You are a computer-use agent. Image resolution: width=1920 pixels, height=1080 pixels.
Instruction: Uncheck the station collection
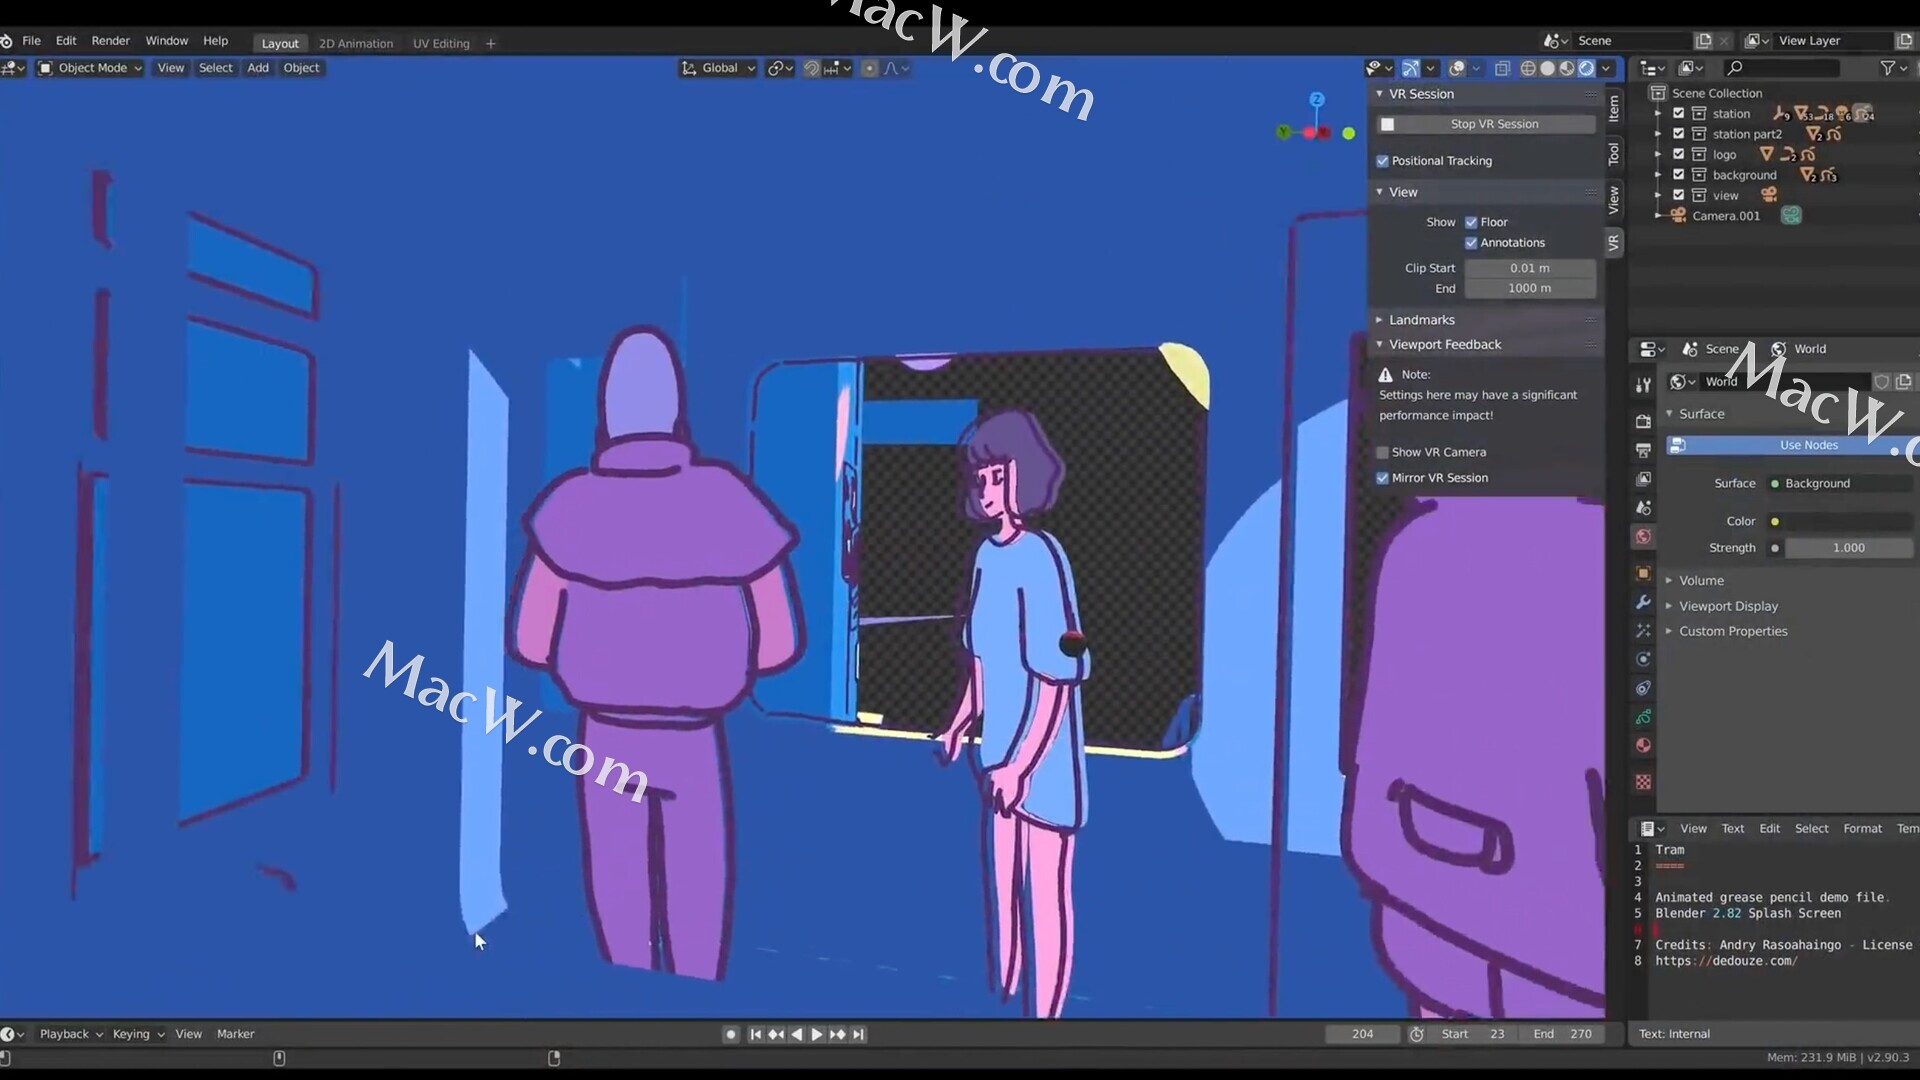click(x=1679, y=114)
